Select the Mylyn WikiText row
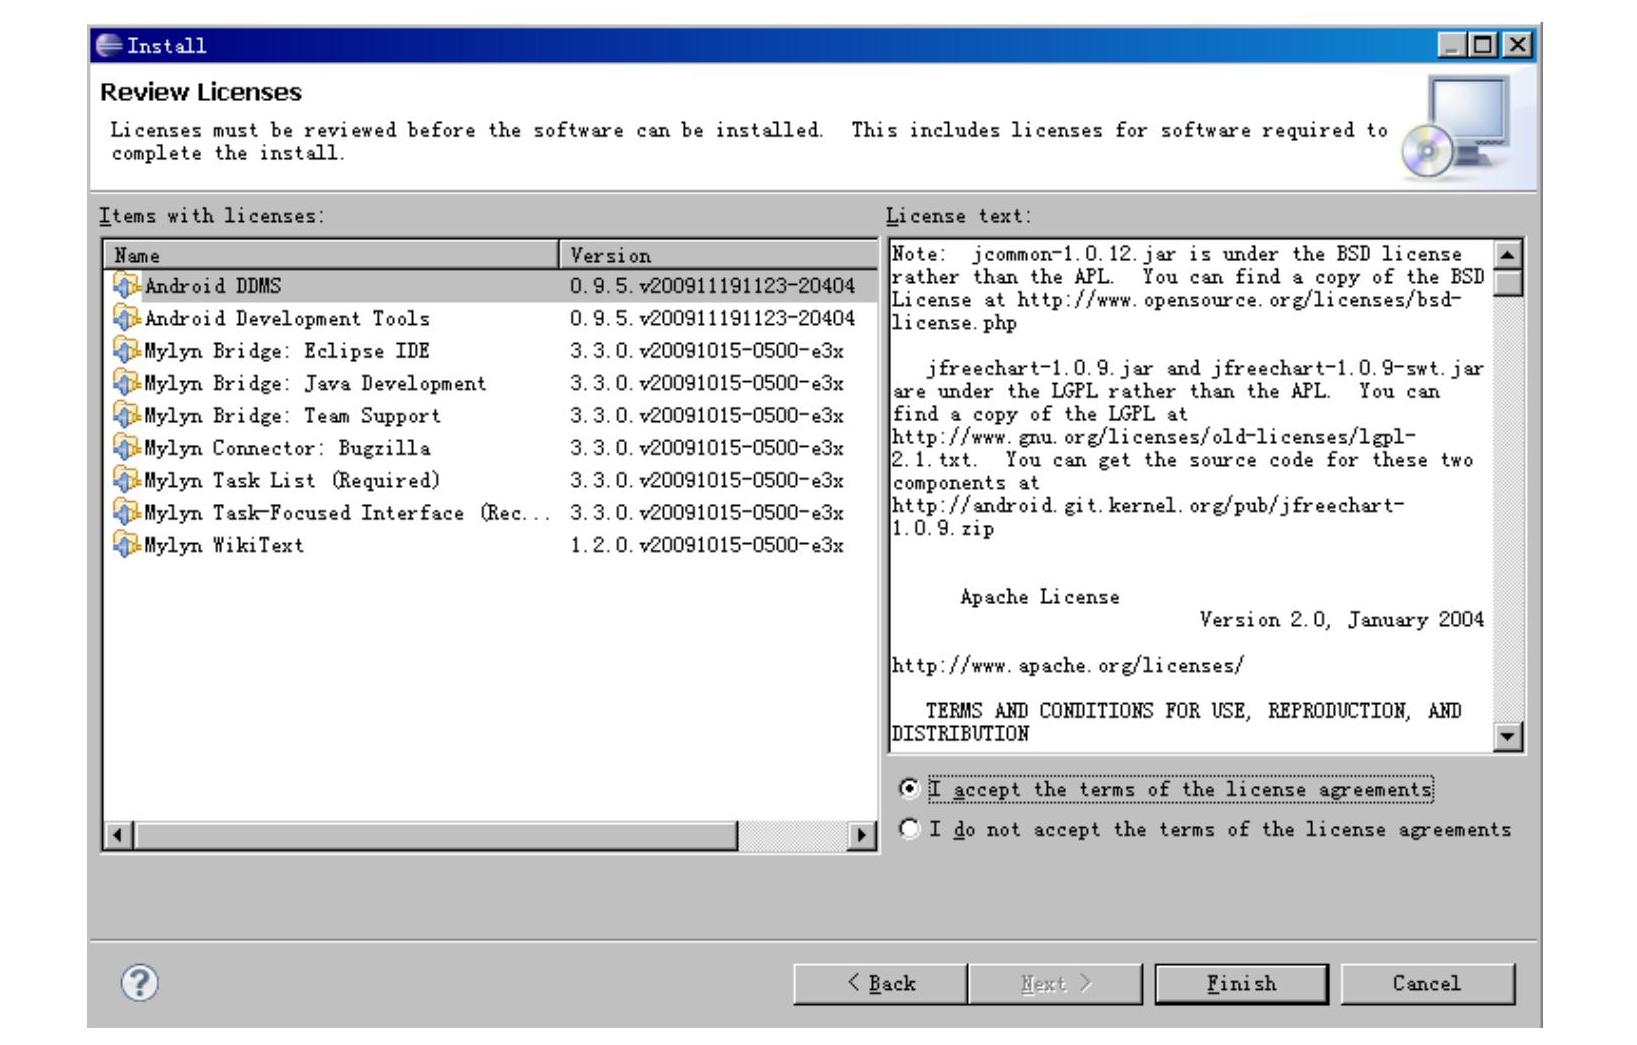The width and height of the screenshot is (1637, 1045). 490,544
